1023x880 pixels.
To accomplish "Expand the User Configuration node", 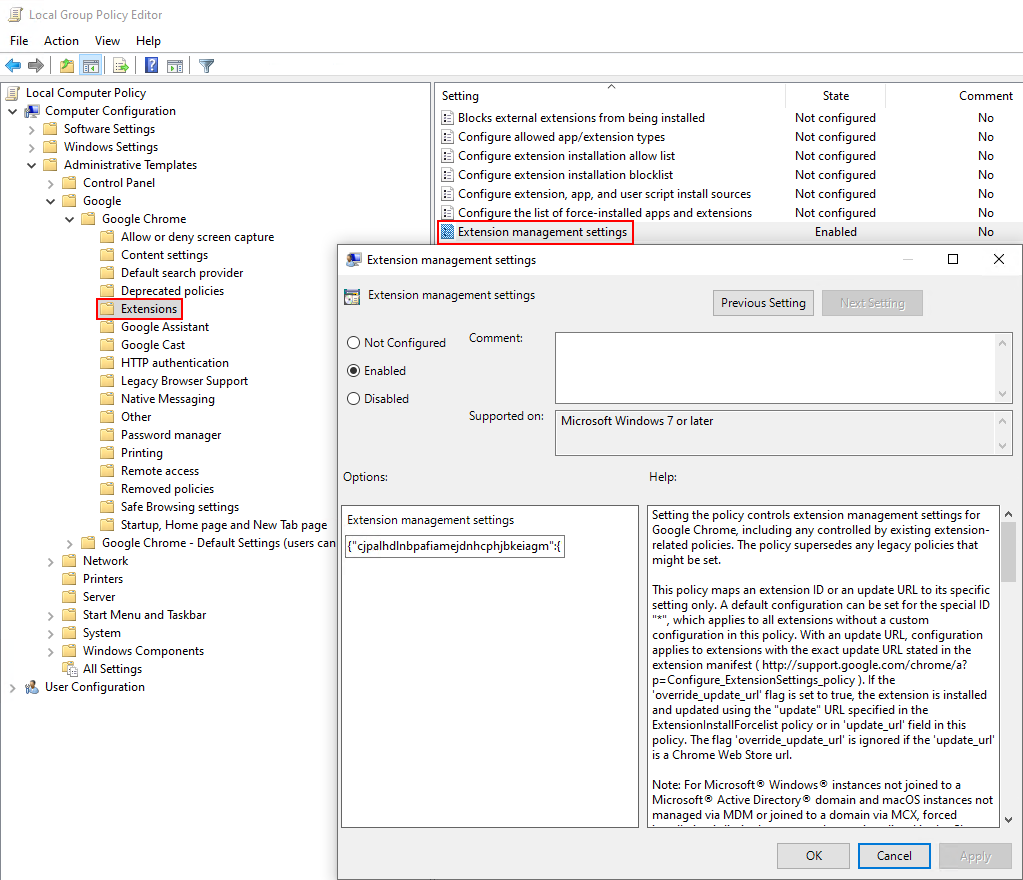I will [x=12, y=688].
